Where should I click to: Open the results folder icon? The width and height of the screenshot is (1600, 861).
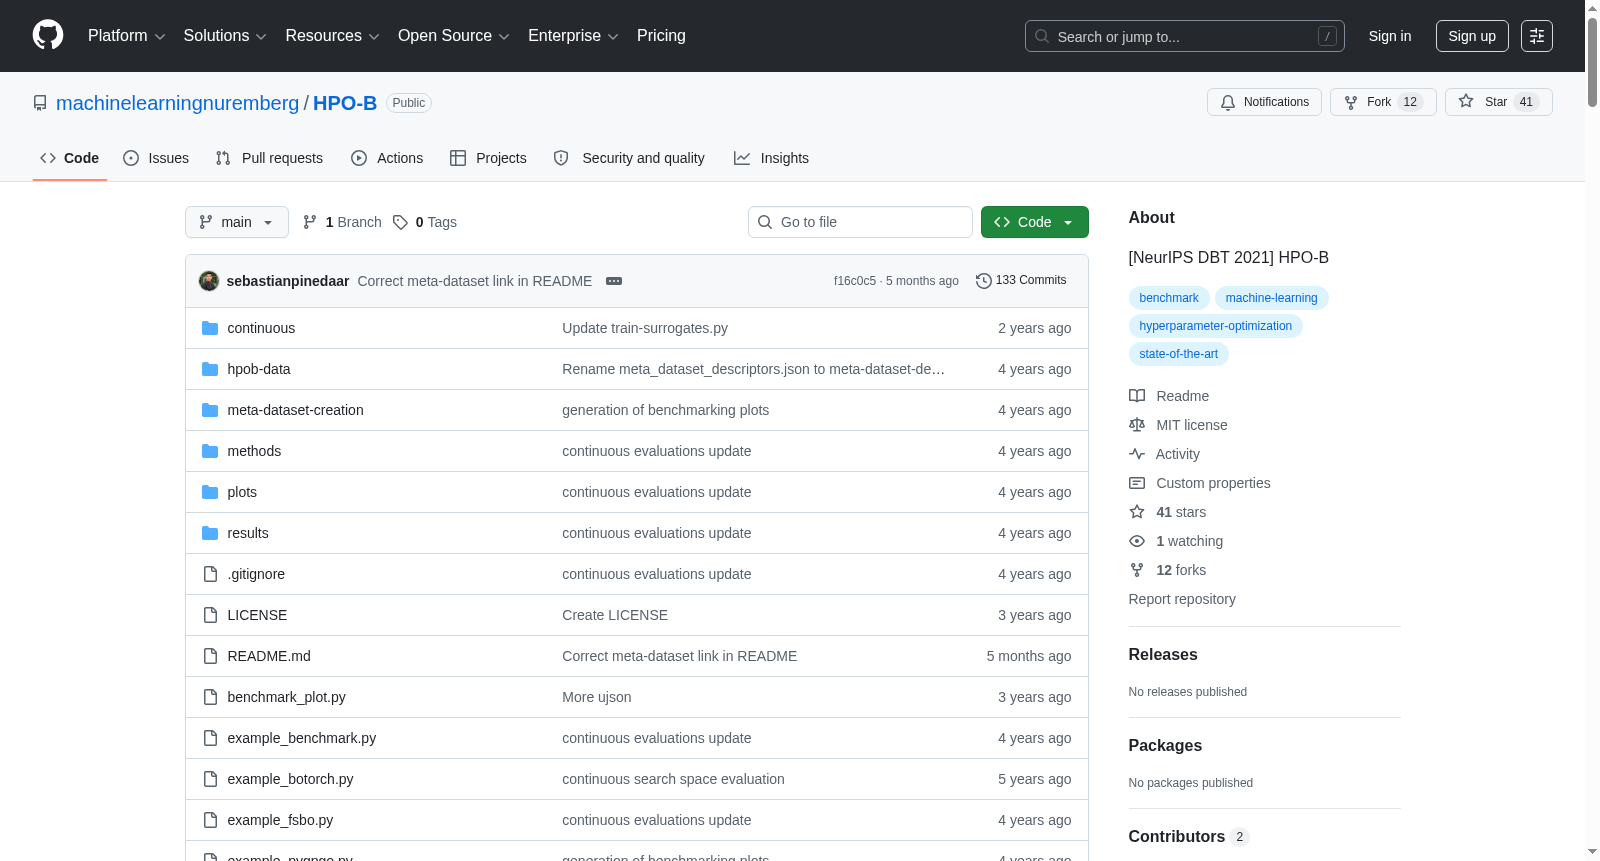tap(210, 533)
